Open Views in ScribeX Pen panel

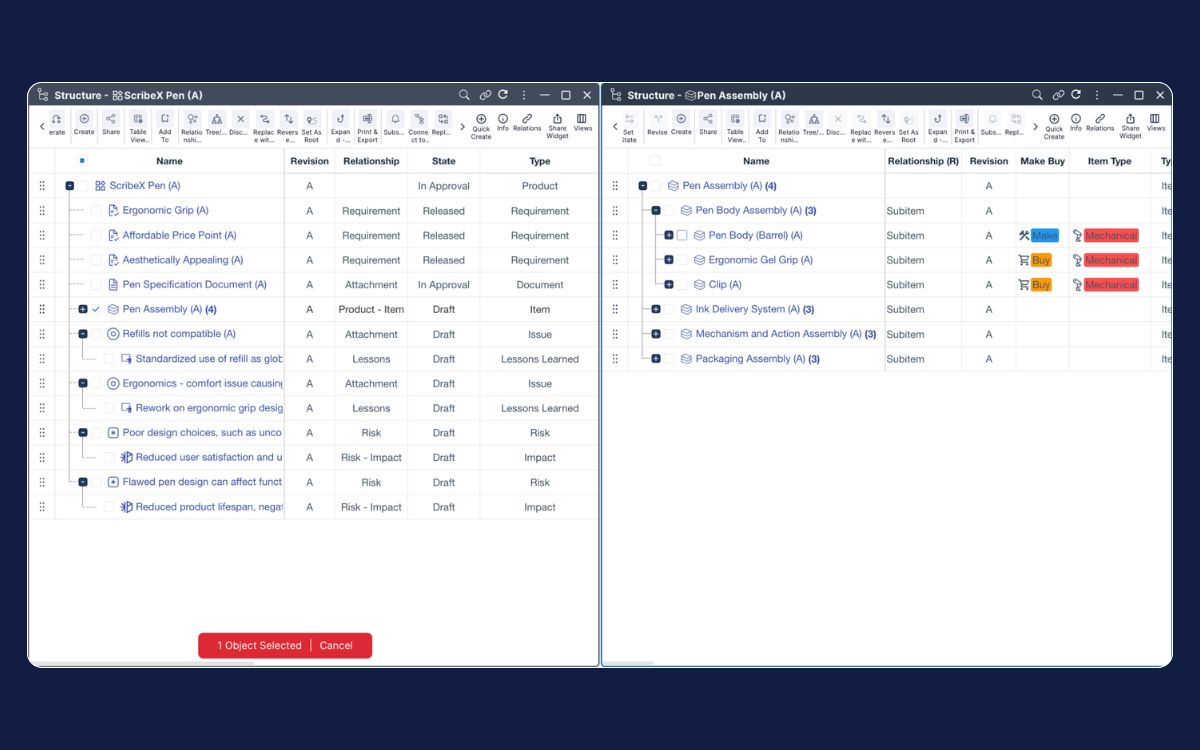[x=582, y=122]
